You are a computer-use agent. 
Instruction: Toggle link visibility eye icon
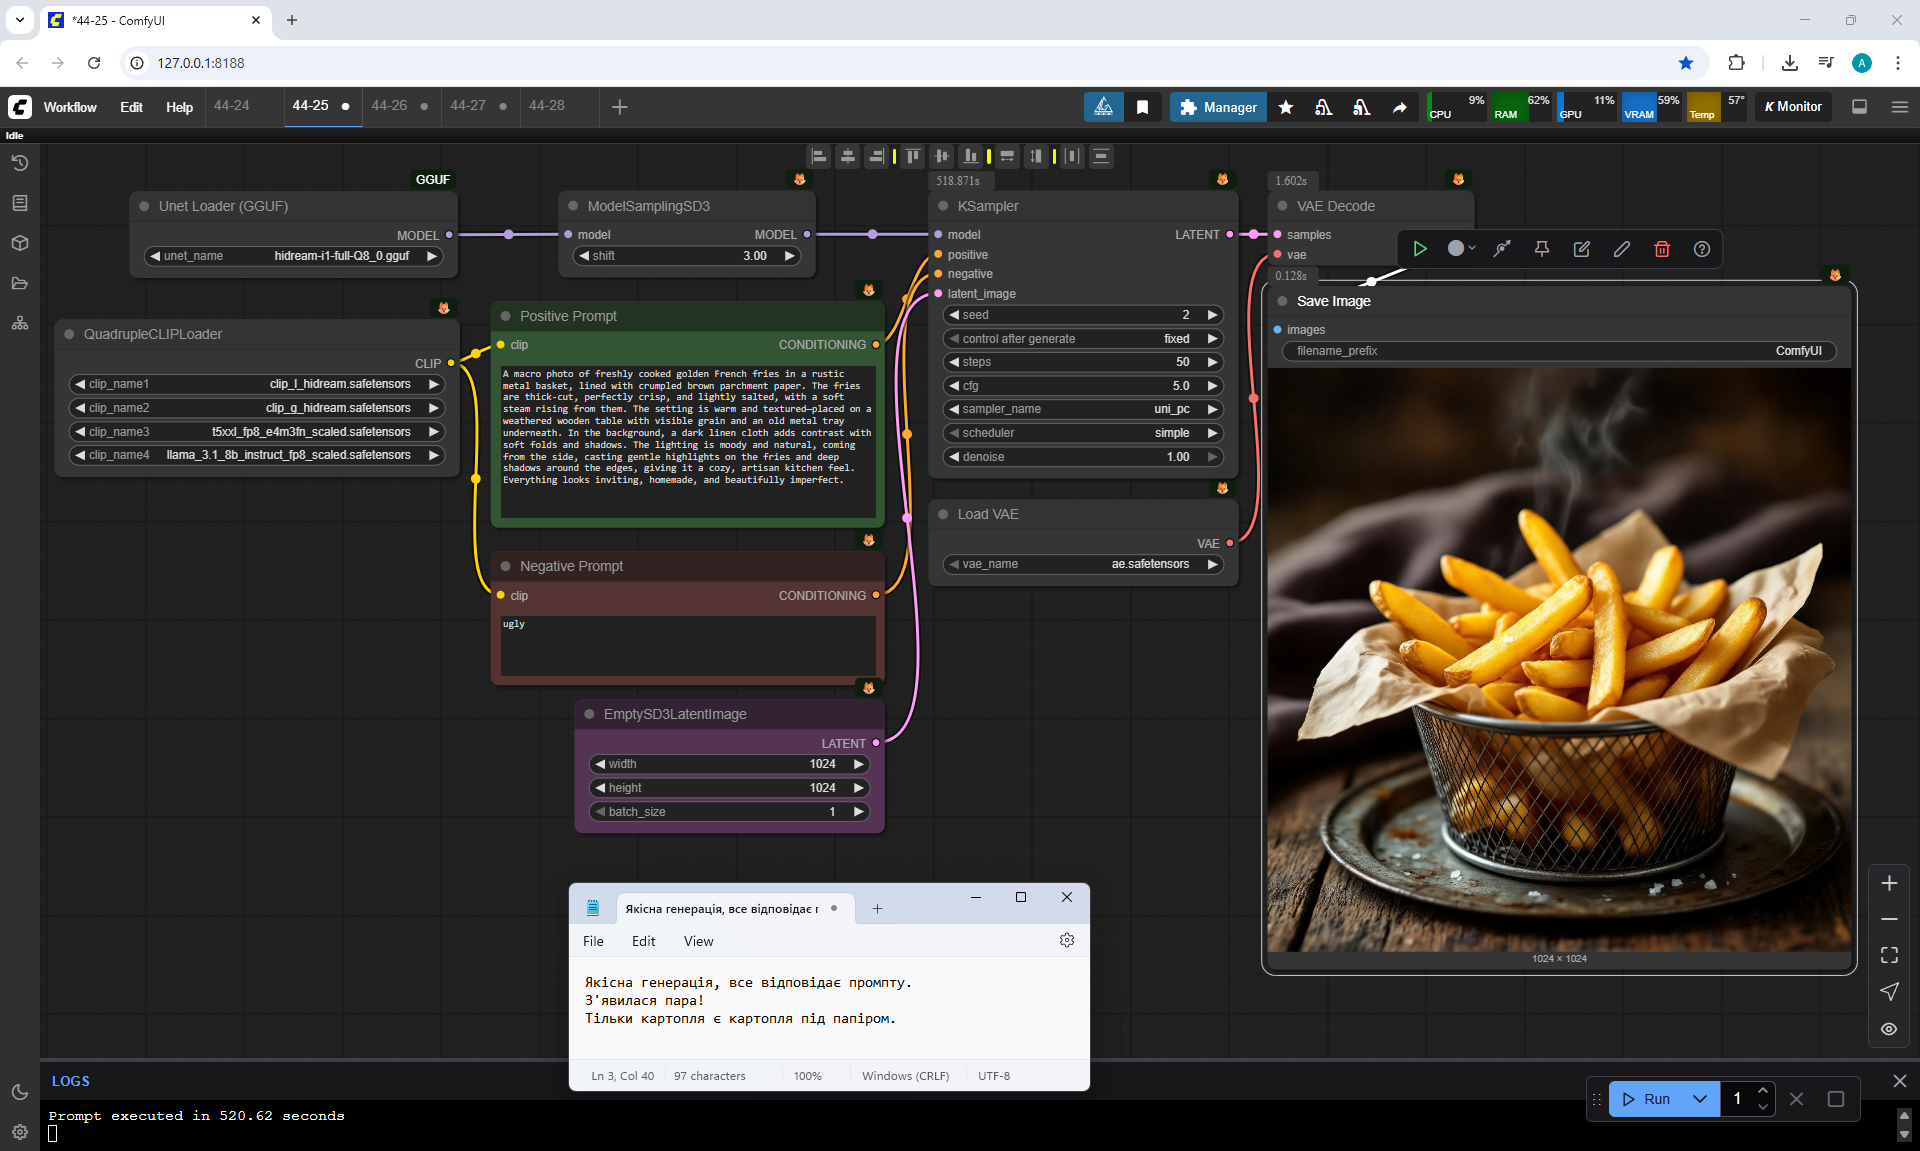pyautogui.click(x=1889, y=1029)
